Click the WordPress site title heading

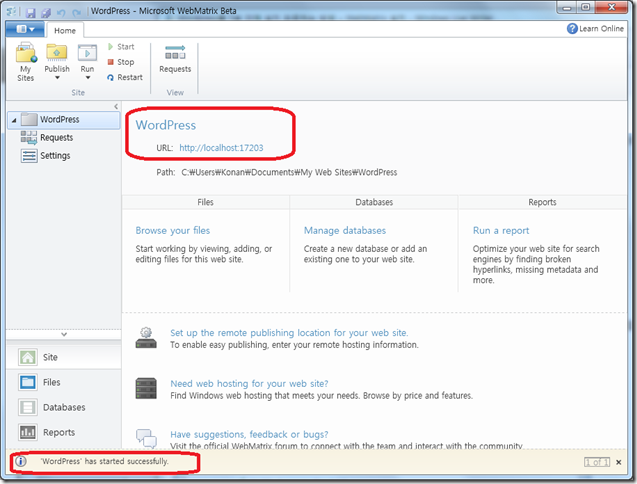pos(166,125)
